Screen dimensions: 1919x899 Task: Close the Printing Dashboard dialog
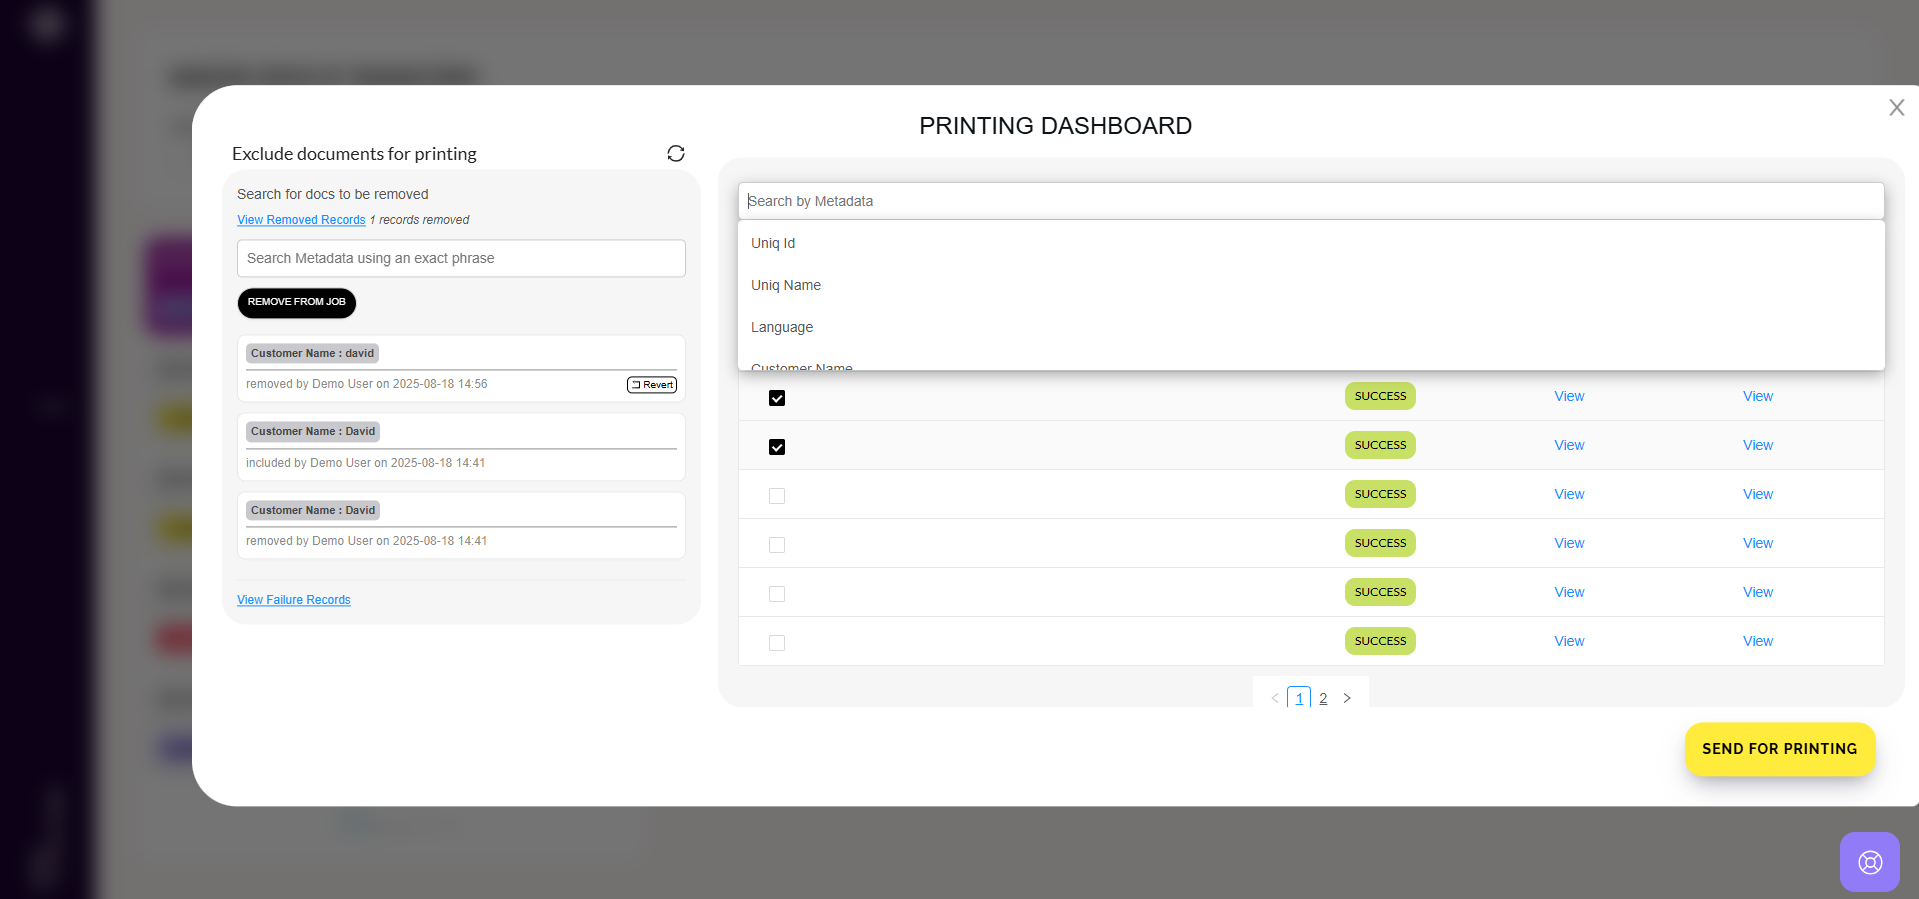click(1896, 108)
